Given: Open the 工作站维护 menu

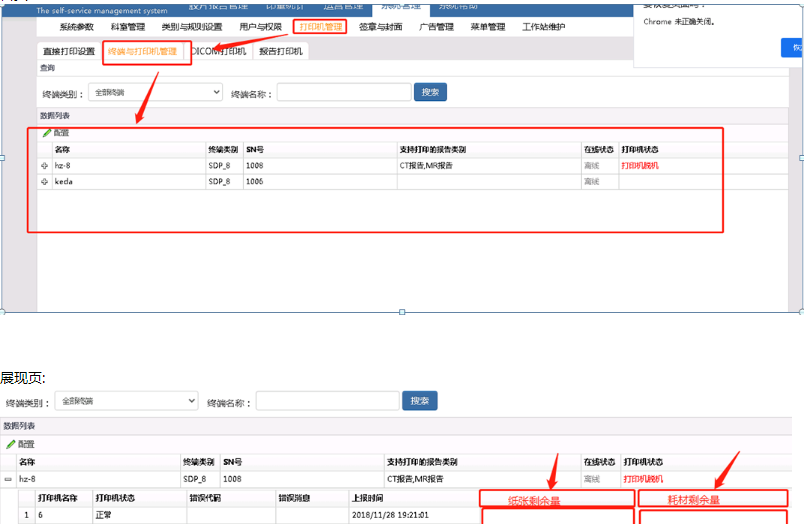Looking at the screenshot, I should 543,27.
